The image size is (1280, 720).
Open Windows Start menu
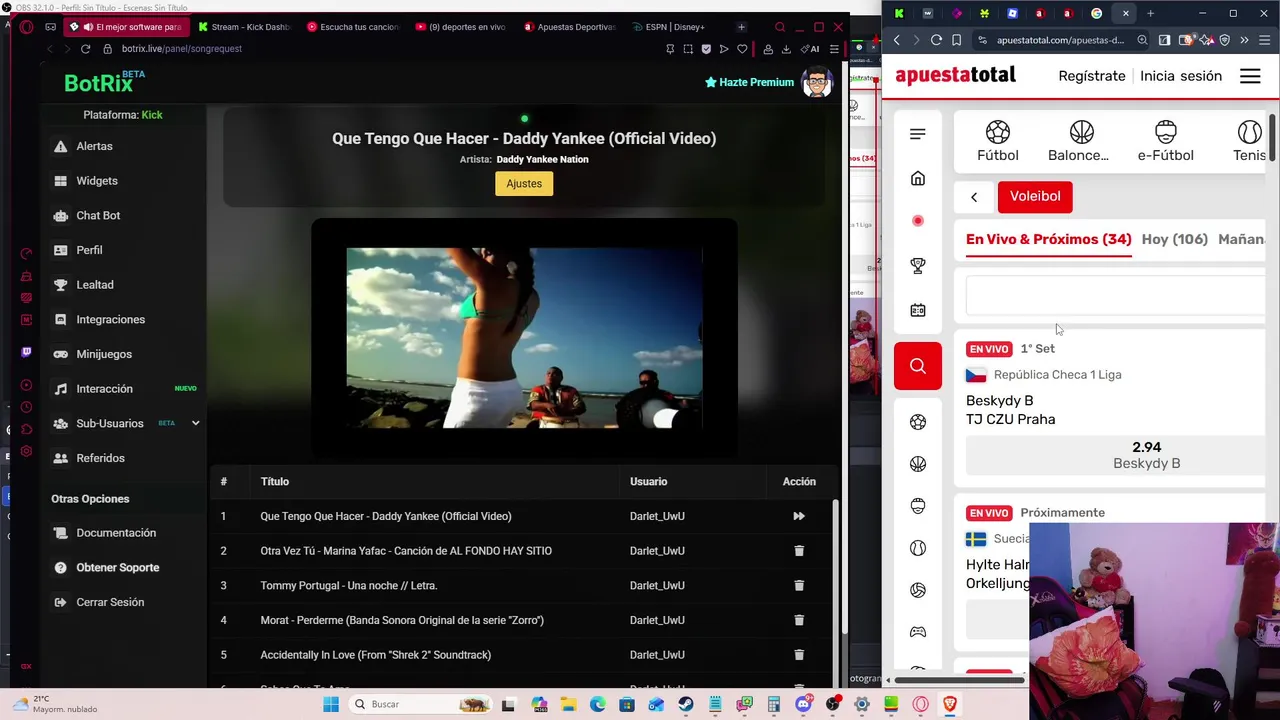pyautogui.click(x=331, y=704)
